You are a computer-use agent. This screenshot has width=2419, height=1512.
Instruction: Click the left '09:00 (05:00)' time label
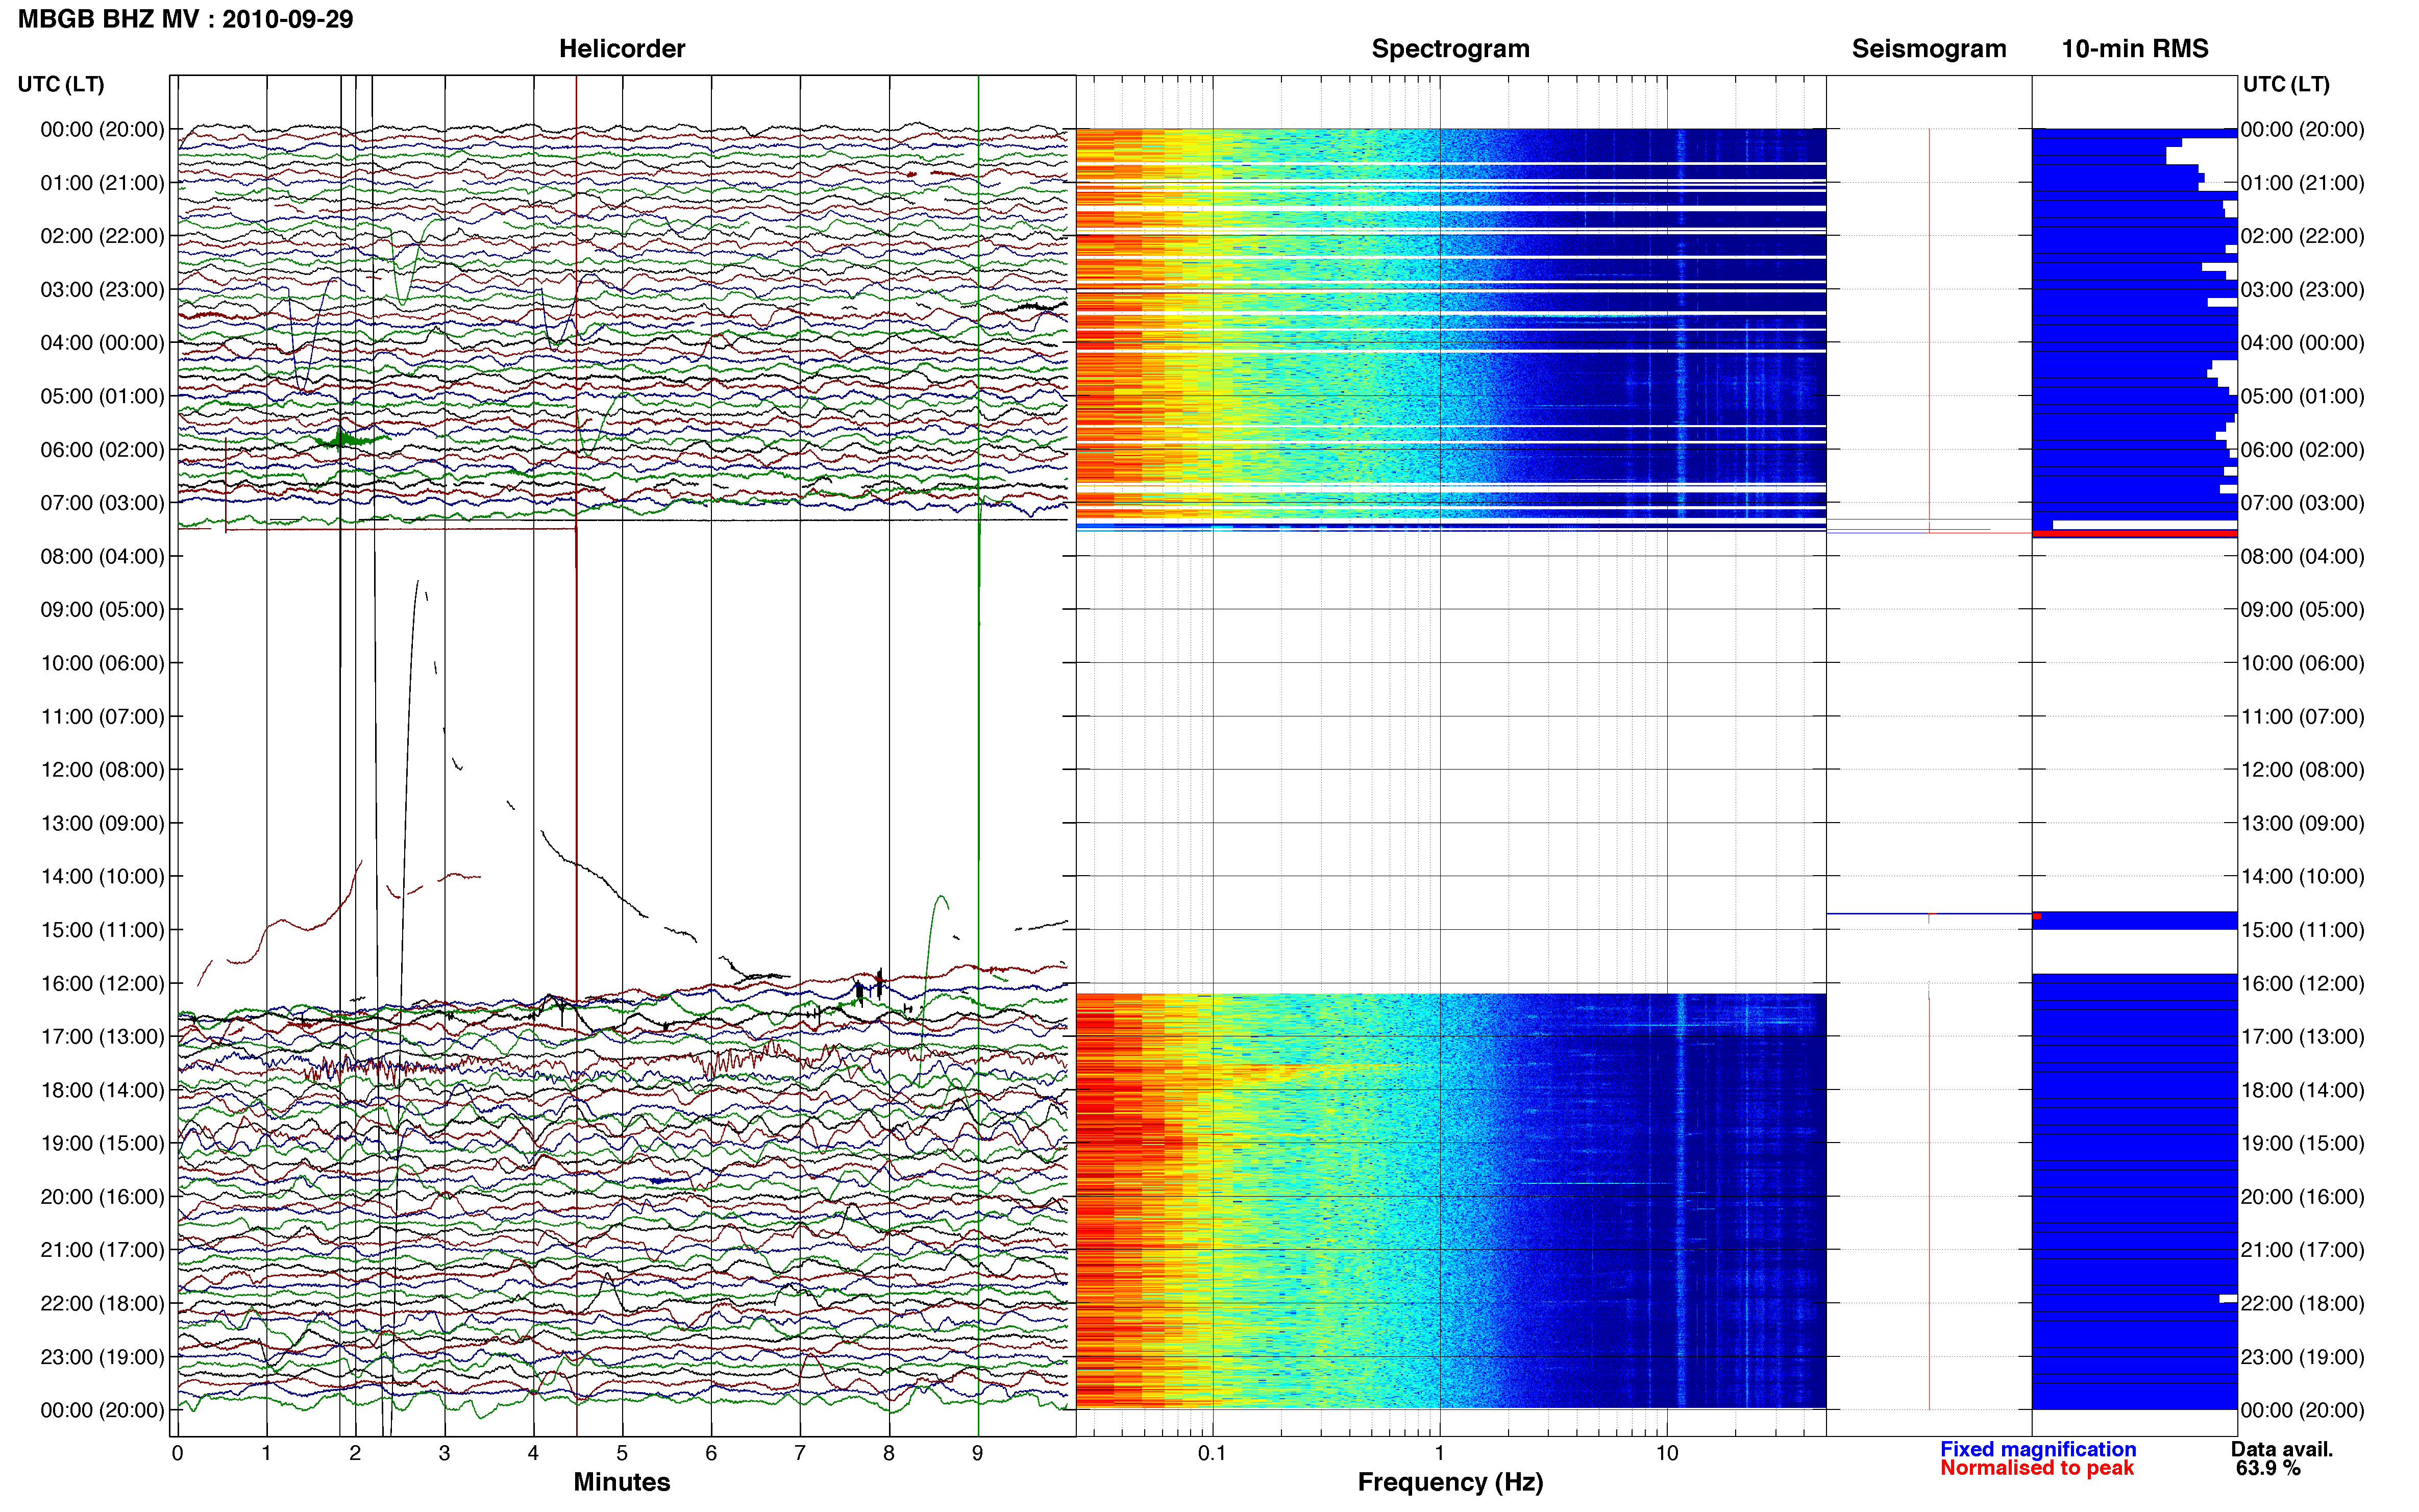pyautogui.click(x=102, y=609)
